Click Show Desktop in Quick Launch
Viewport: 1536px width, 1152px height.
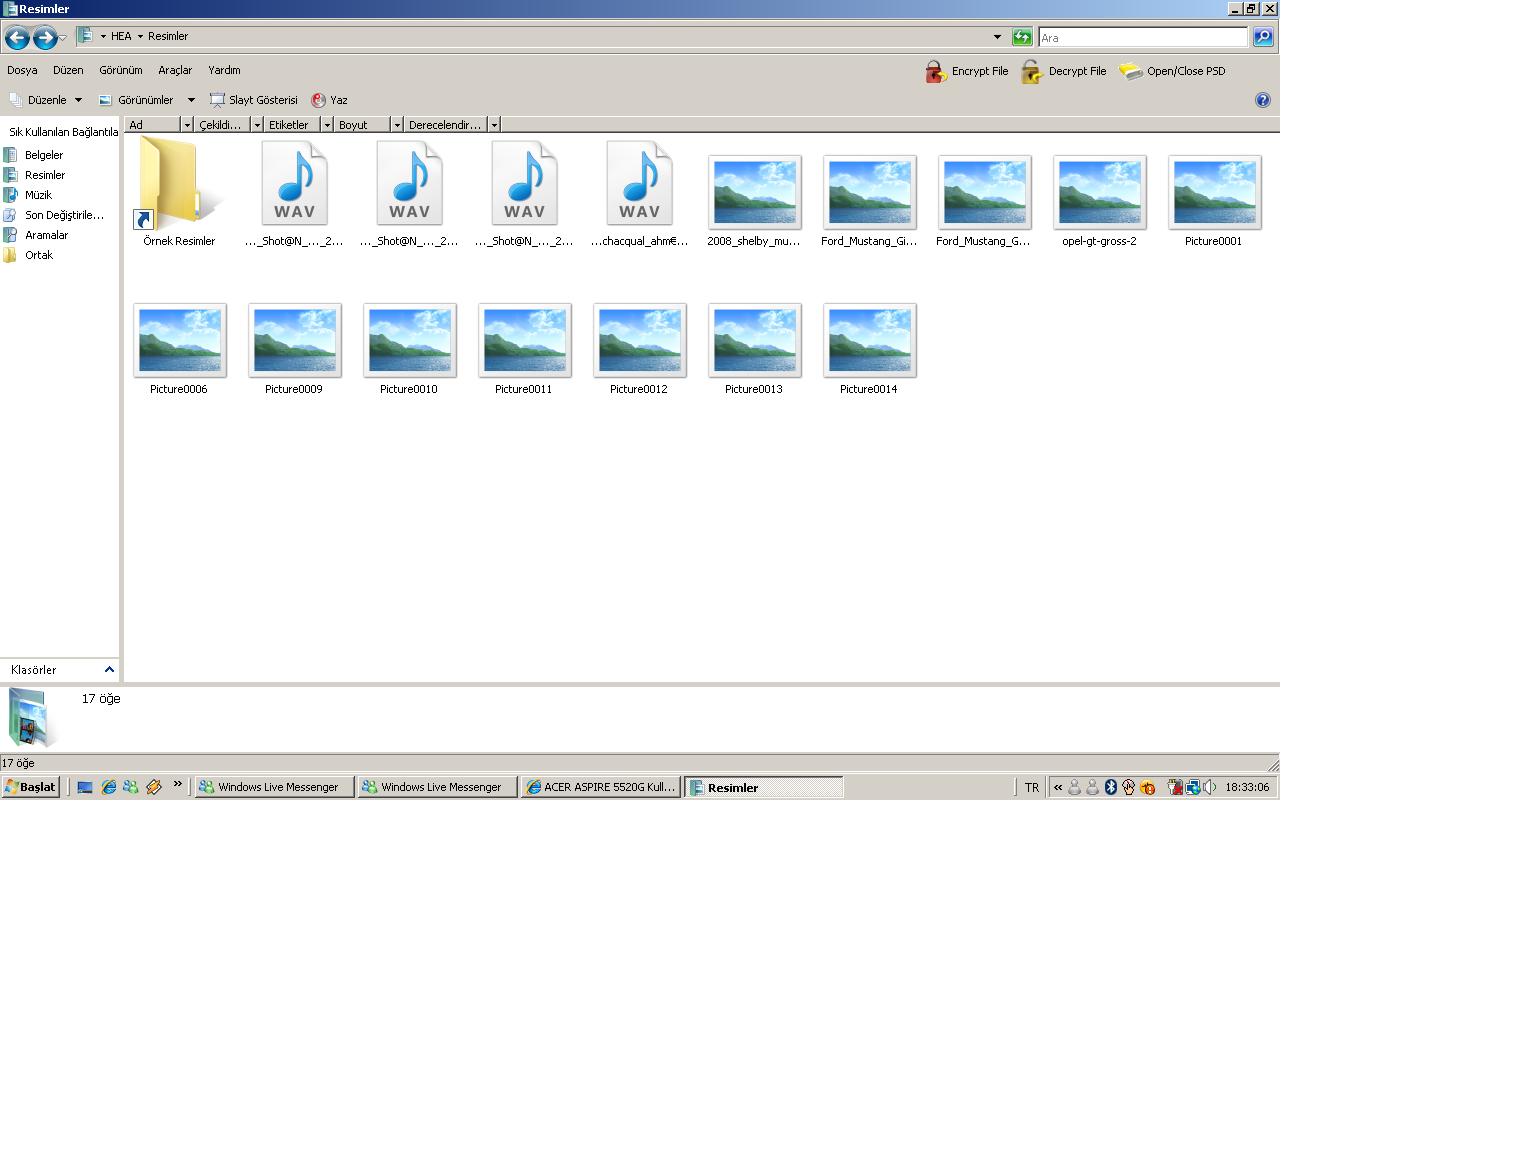click(x=85, y=787)
